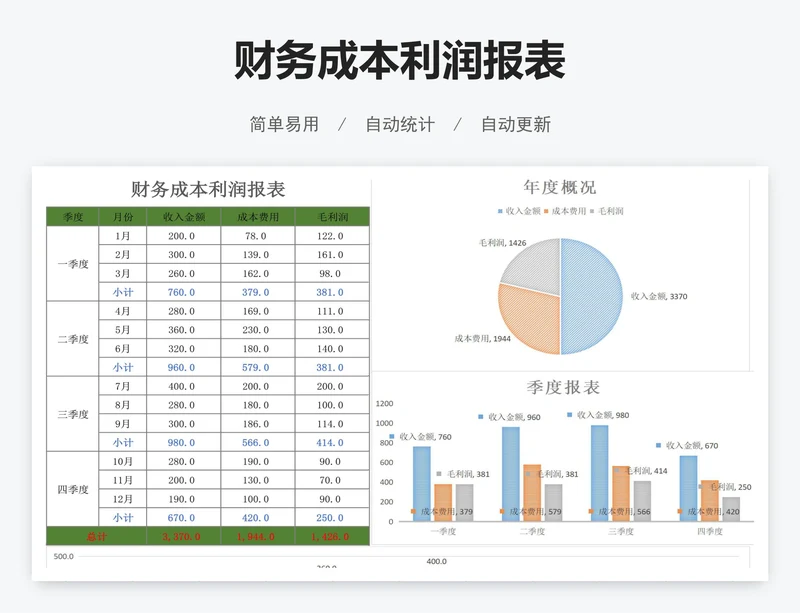Select the 1月 month cell

[x=122, y=236]
